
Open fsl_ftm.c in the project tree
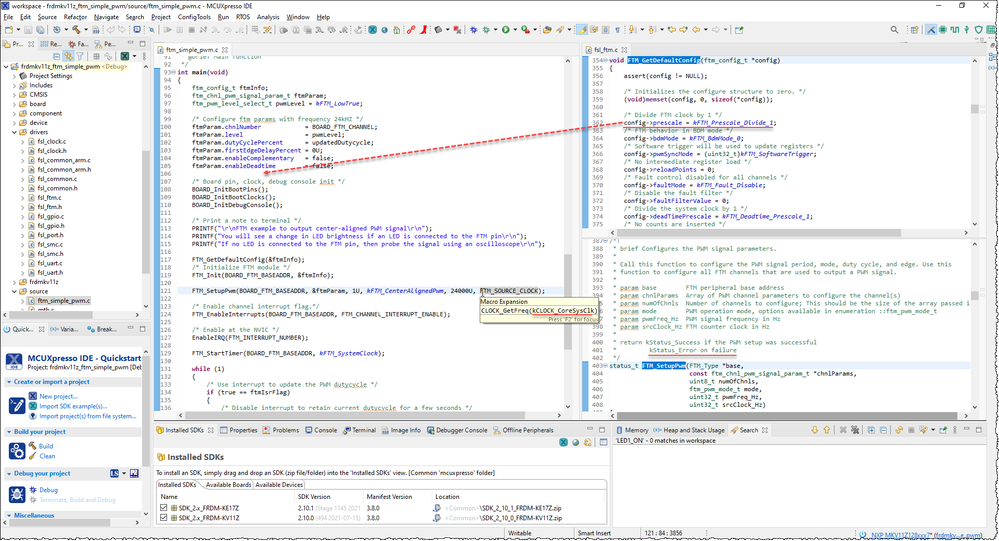[47, 198]
